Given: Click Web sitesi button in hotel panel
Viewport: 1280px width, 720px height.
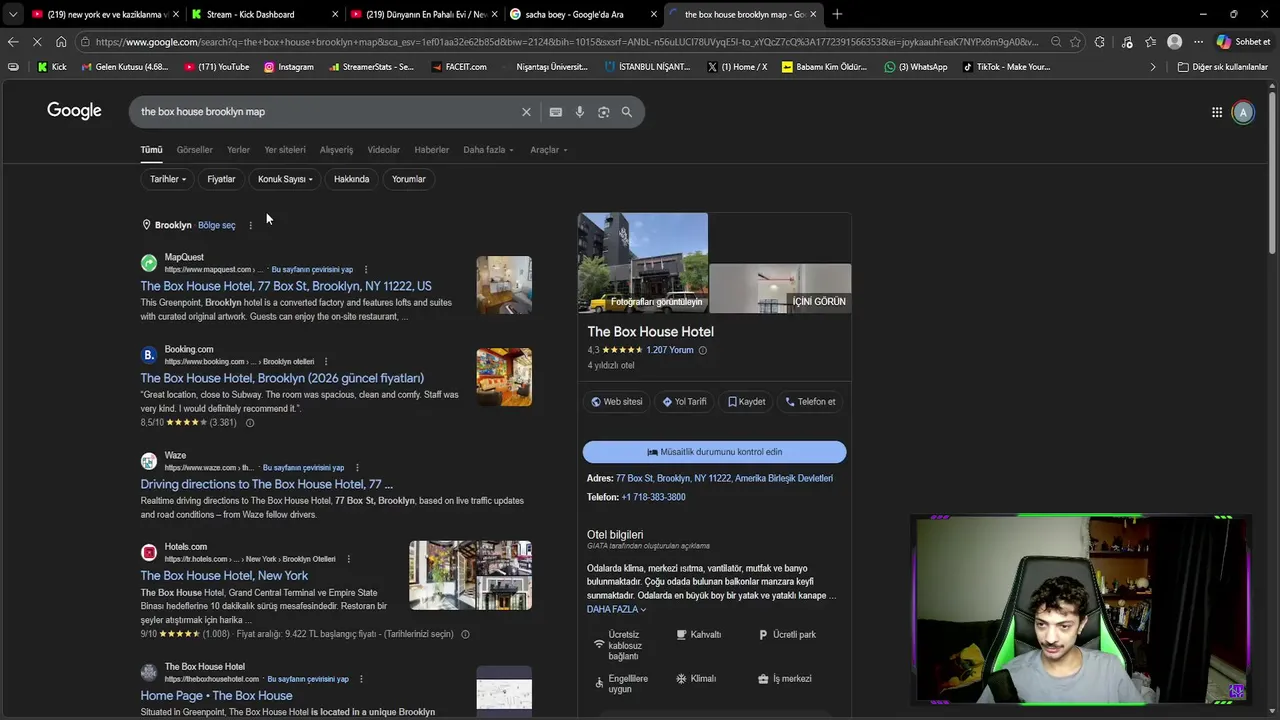Looking at the screenshot, I should point(617,402).
